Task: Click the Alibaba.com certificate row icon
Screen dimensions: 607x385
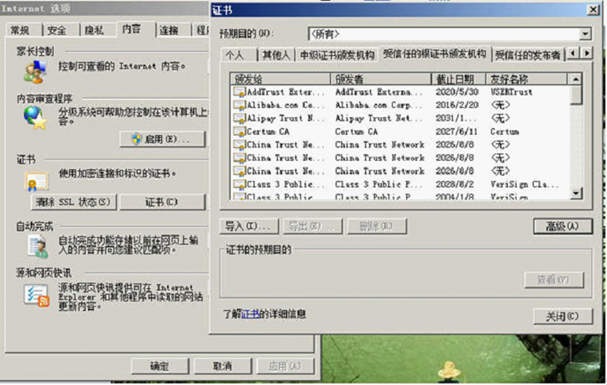Action: pyautogui.click(x=240, y=105)
